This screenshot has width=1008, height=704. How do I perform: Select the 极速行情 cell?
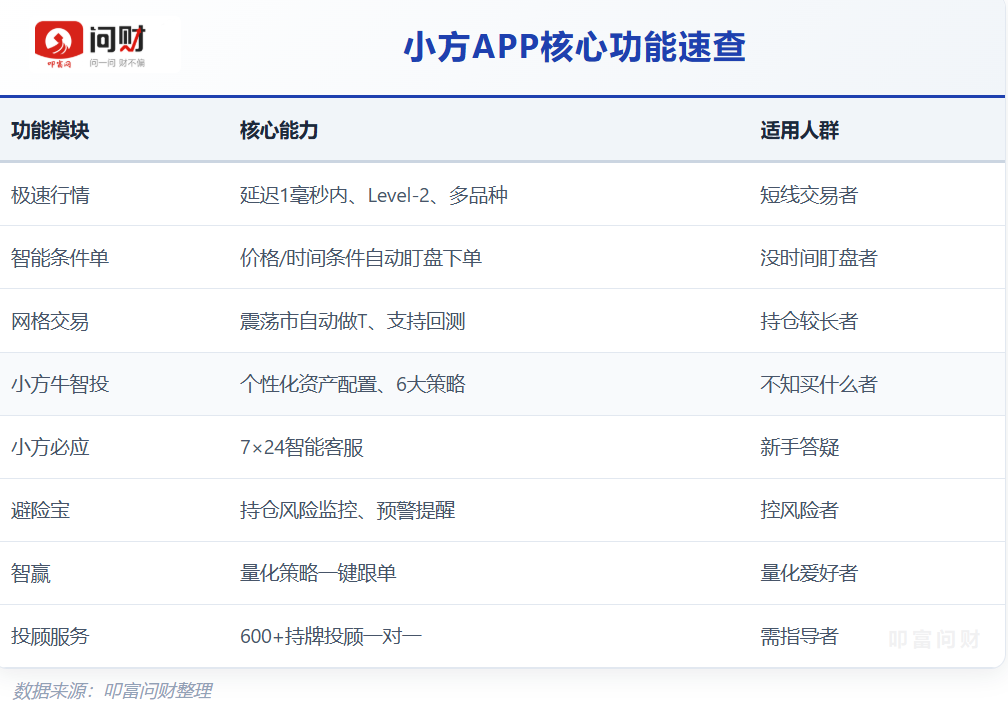pyautogui.click(x=50, y=195)
